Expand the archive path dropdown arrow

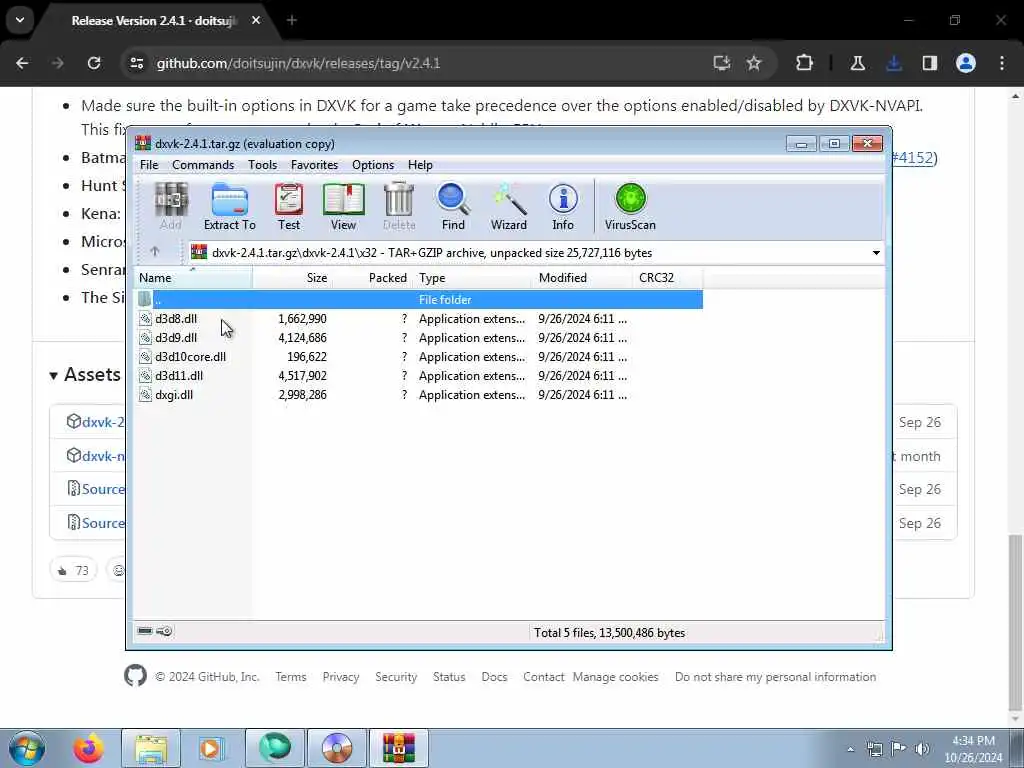tap(876, 253)
